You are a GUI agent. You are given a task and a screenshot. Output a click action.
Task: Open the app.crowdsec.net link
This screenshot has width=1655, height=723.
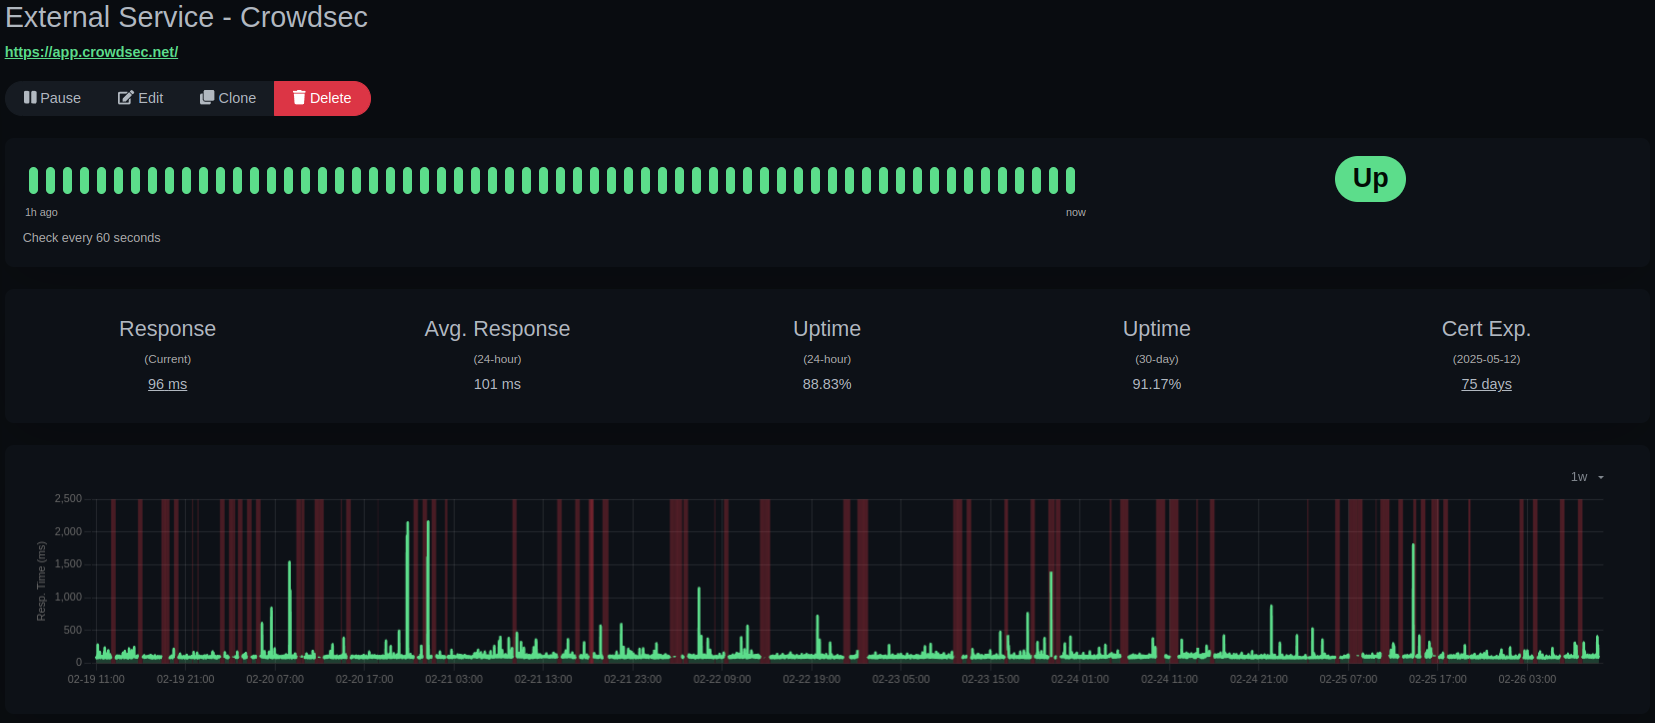coord(91,52)
